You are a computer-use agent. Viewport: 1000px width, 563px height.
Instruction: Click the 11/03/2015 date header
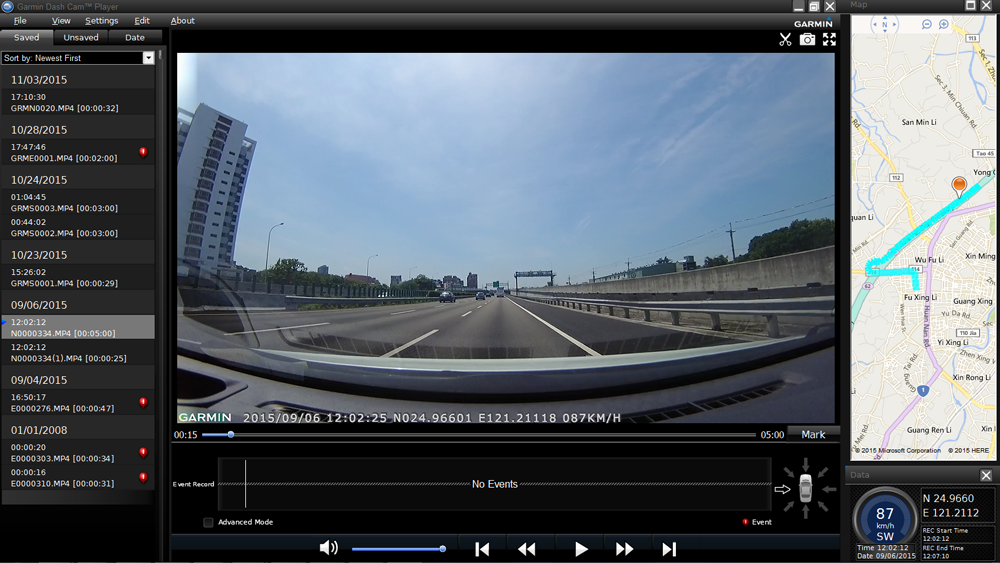click(39, 80)
